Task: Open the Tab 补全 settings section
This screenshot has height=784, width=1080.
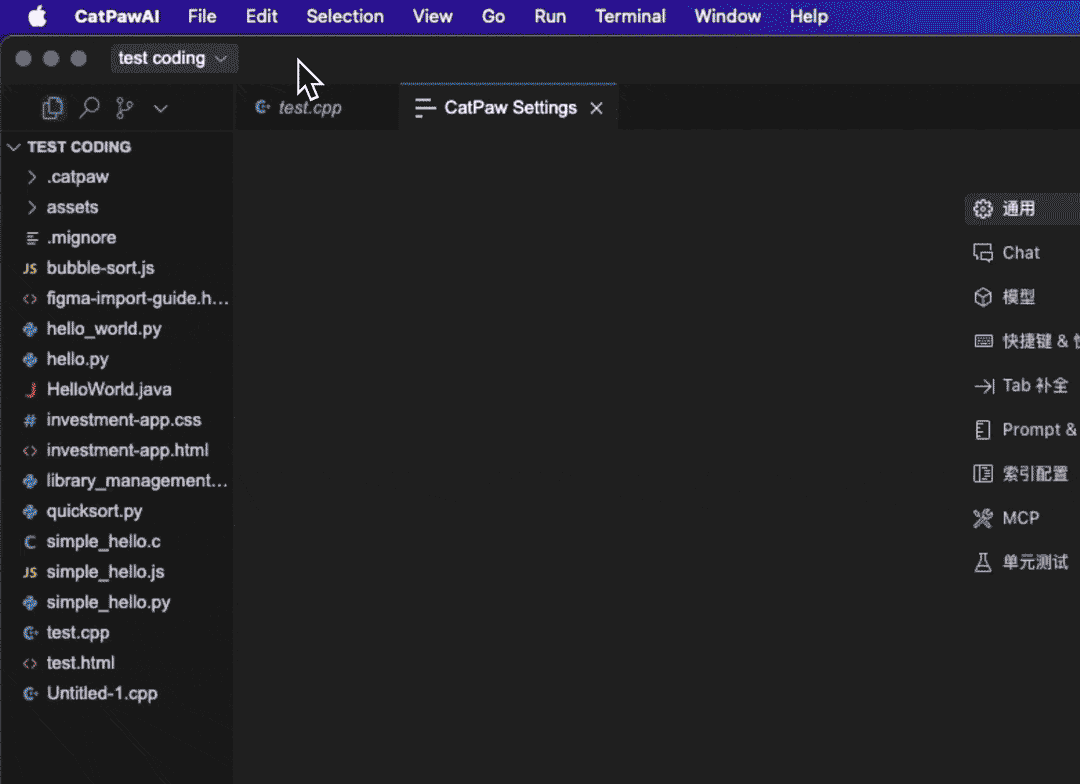Action: [1034, 385]
